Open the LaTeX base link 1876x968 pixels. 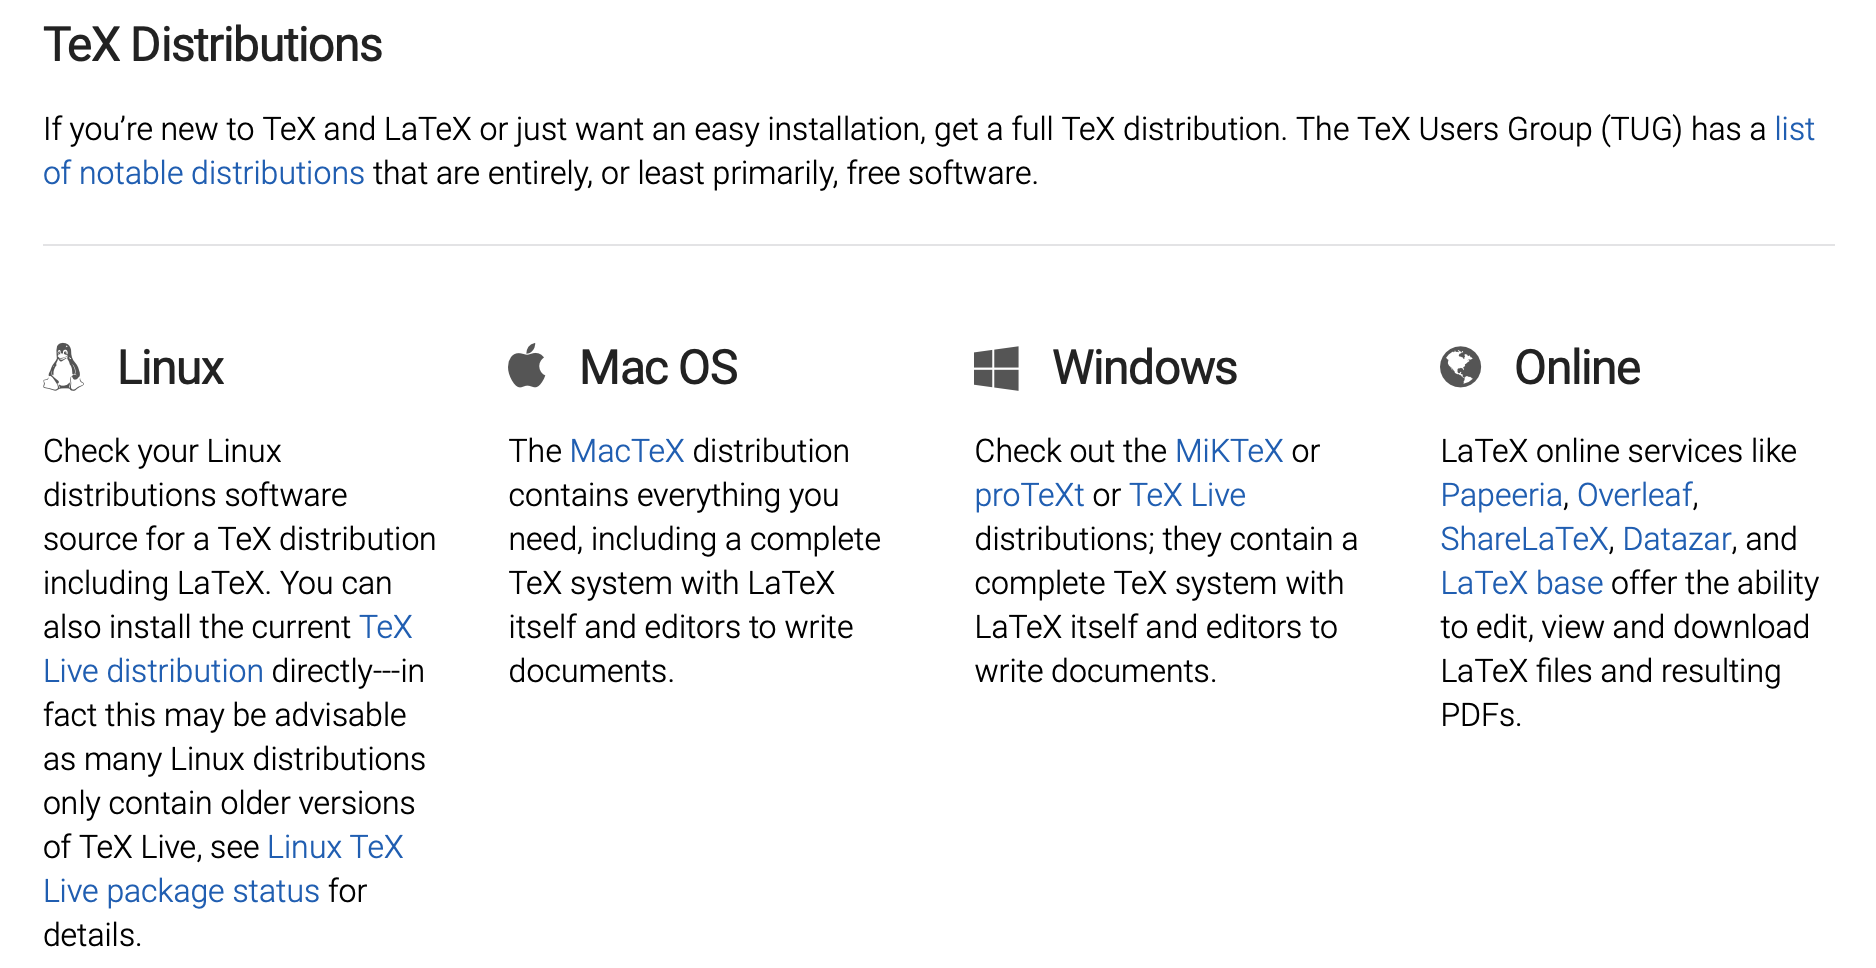pos(1521,583)
